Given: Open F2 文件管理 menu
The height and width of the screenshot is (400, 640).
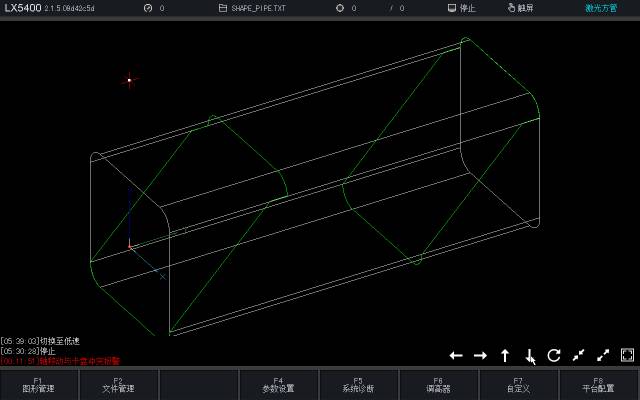Looking at the screenshot, I should point(118,385).
